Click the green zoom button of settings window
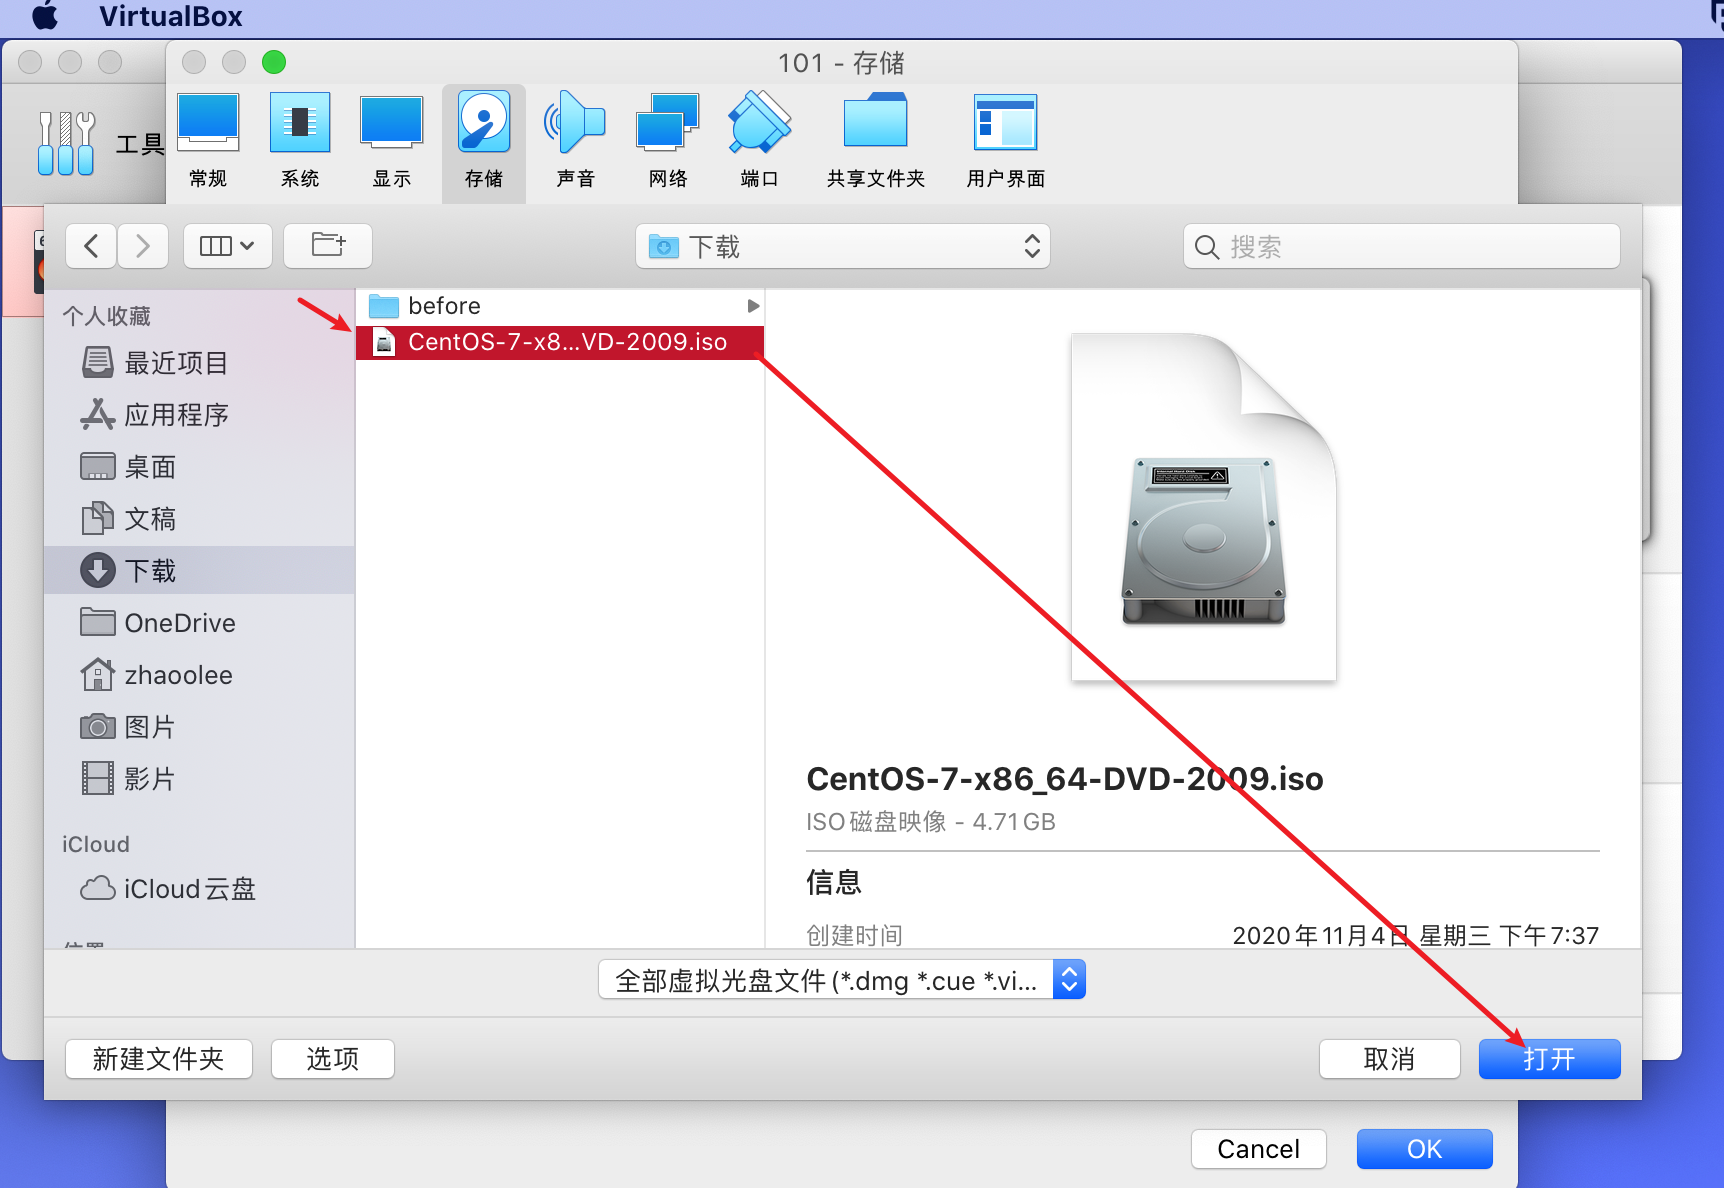The image size is (1724, 1188). click(x=274, y=62)
